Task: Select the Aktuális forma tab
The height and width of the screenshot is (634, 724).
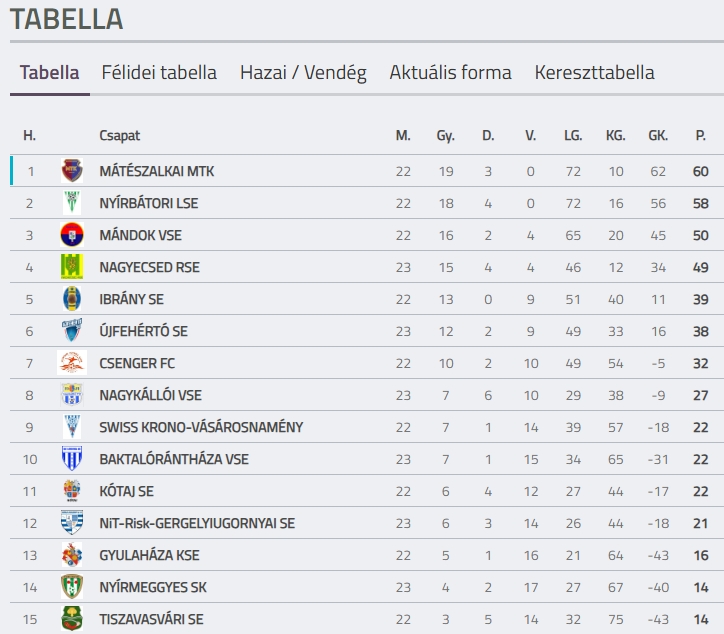Action: pos(450,73)
